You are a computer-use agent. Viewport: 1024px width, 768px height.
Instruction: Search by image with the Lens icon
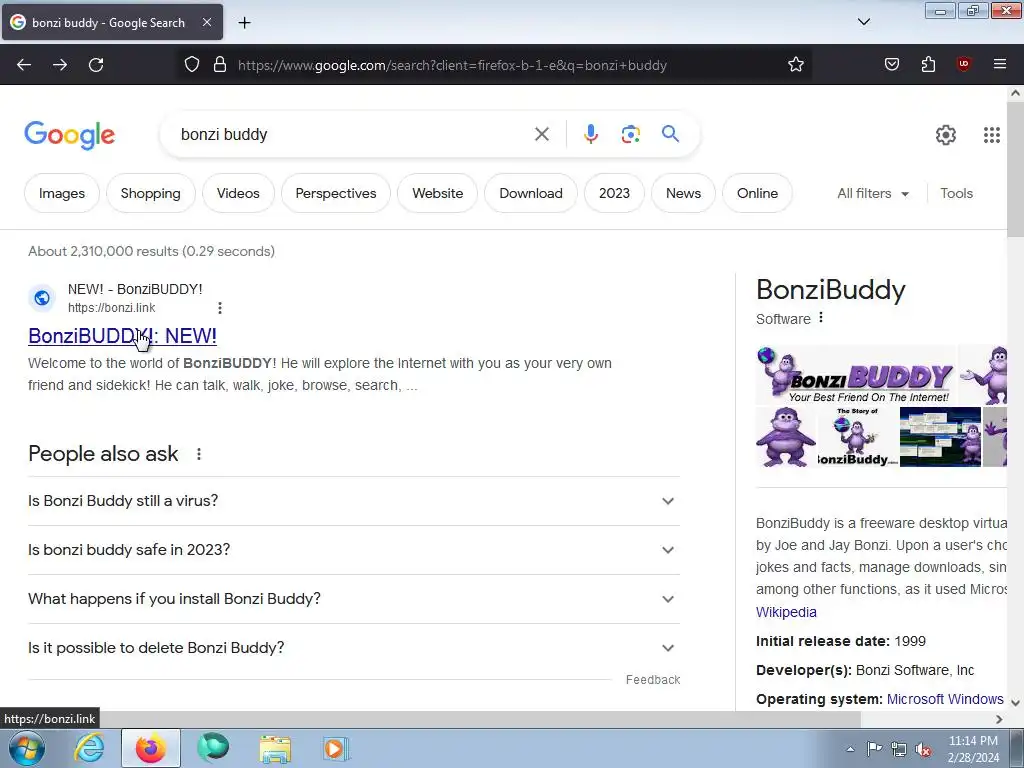pyautogui.click(x=630, y=135)
